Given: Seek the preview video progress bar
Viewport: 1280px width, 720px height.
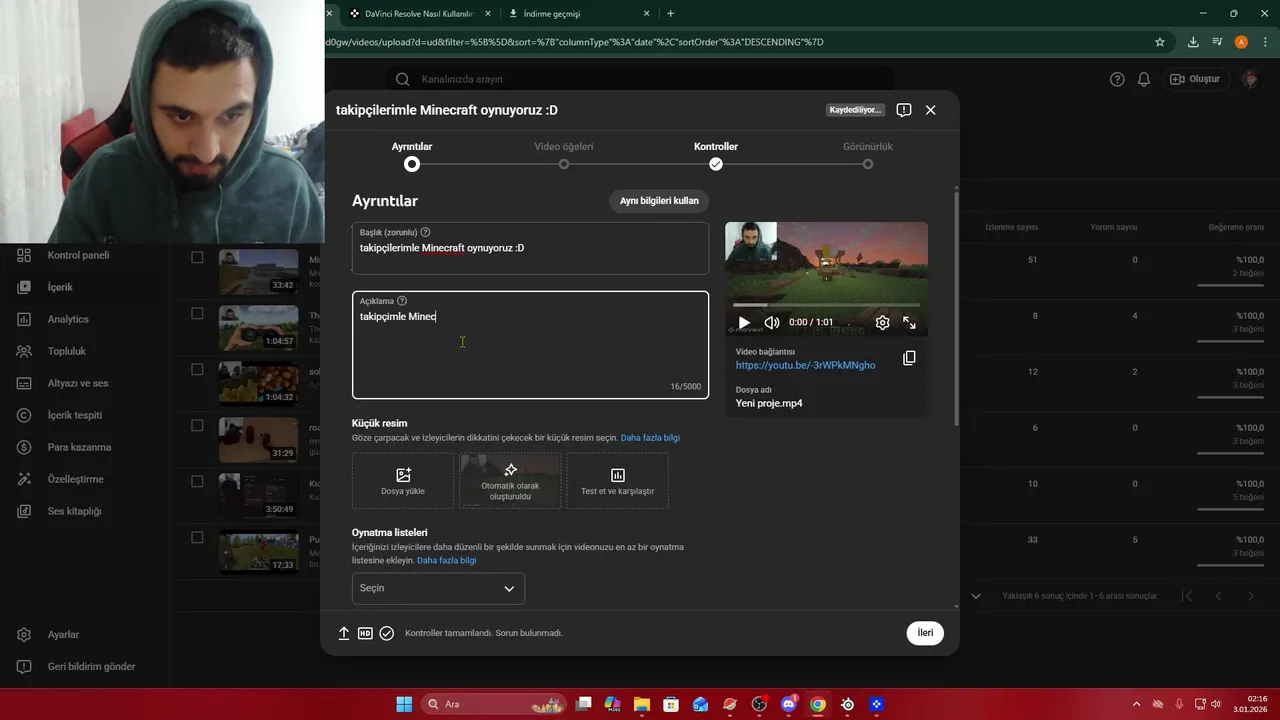Looking at the screenshot, I should point(826,305).
